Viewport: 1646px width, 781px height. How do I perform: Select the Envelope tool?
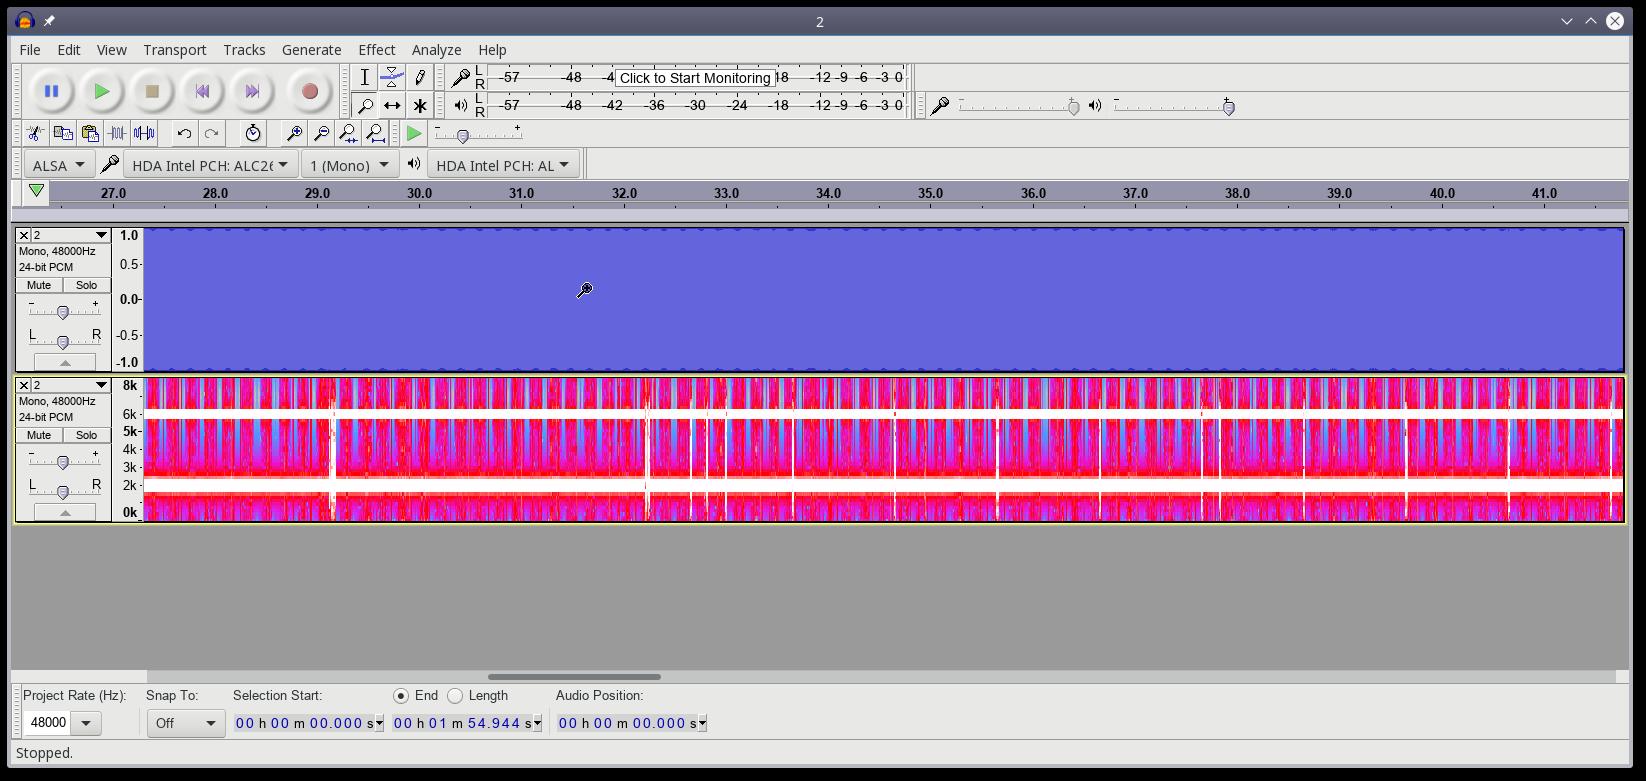click(392, 77)
